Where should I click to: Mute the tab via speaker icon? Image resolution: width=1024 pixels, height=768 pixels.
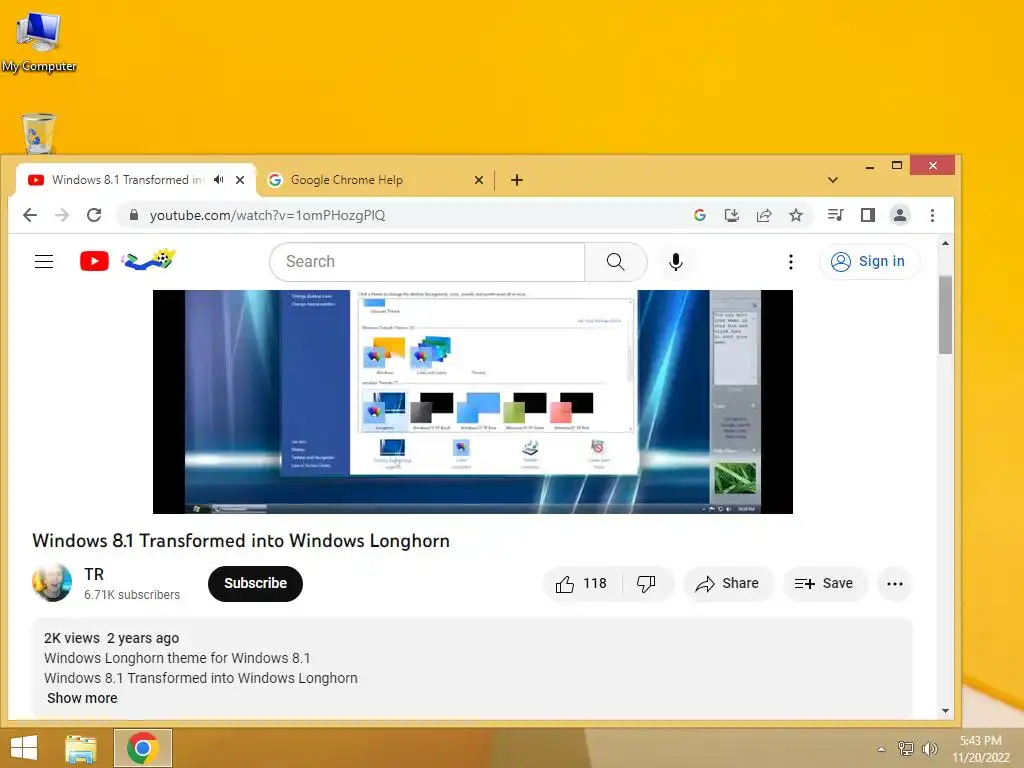219,180
